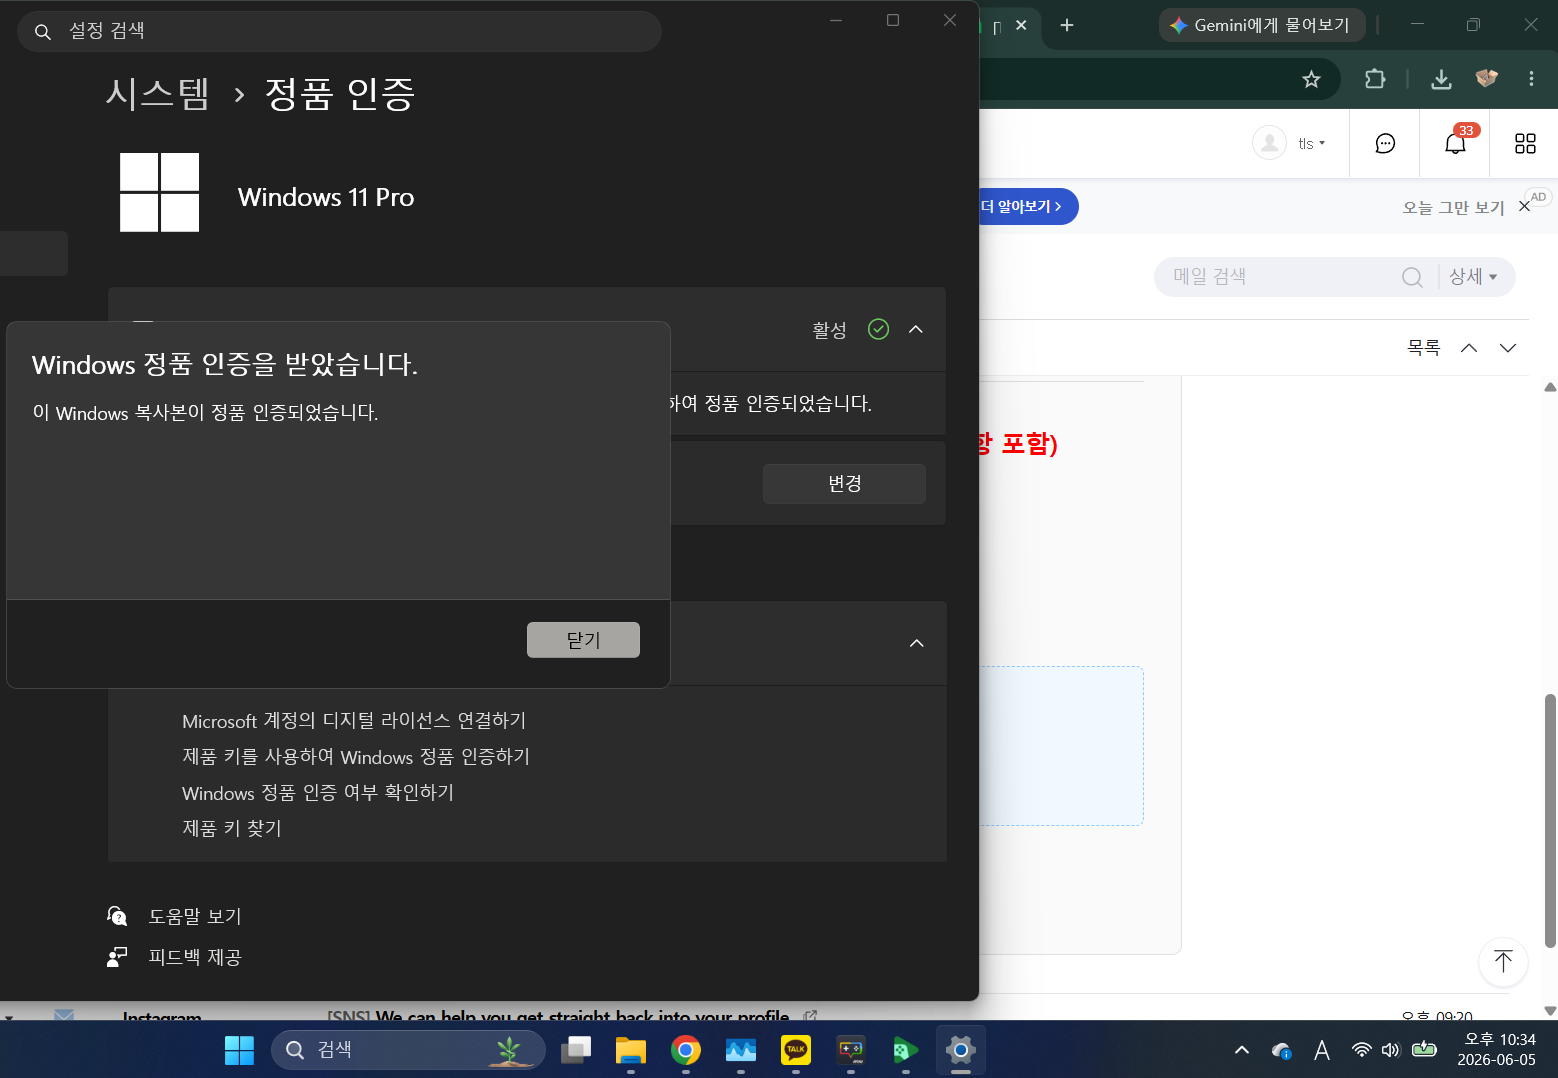Open the 상세 search options dropdown
The width and height of the screenshot is (1558, 1078).
pos(1473,277)
